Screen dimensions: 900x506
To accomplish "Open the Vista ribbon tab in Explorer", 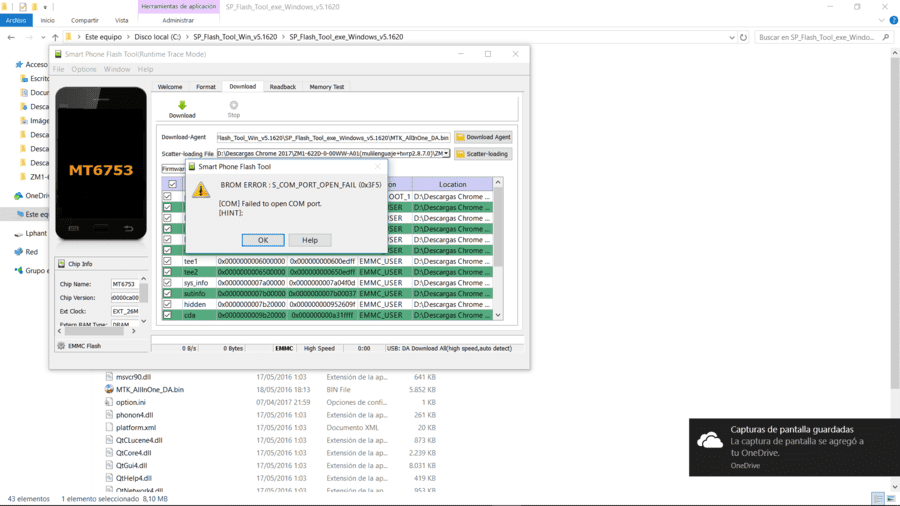I will (x=122, y=20).
